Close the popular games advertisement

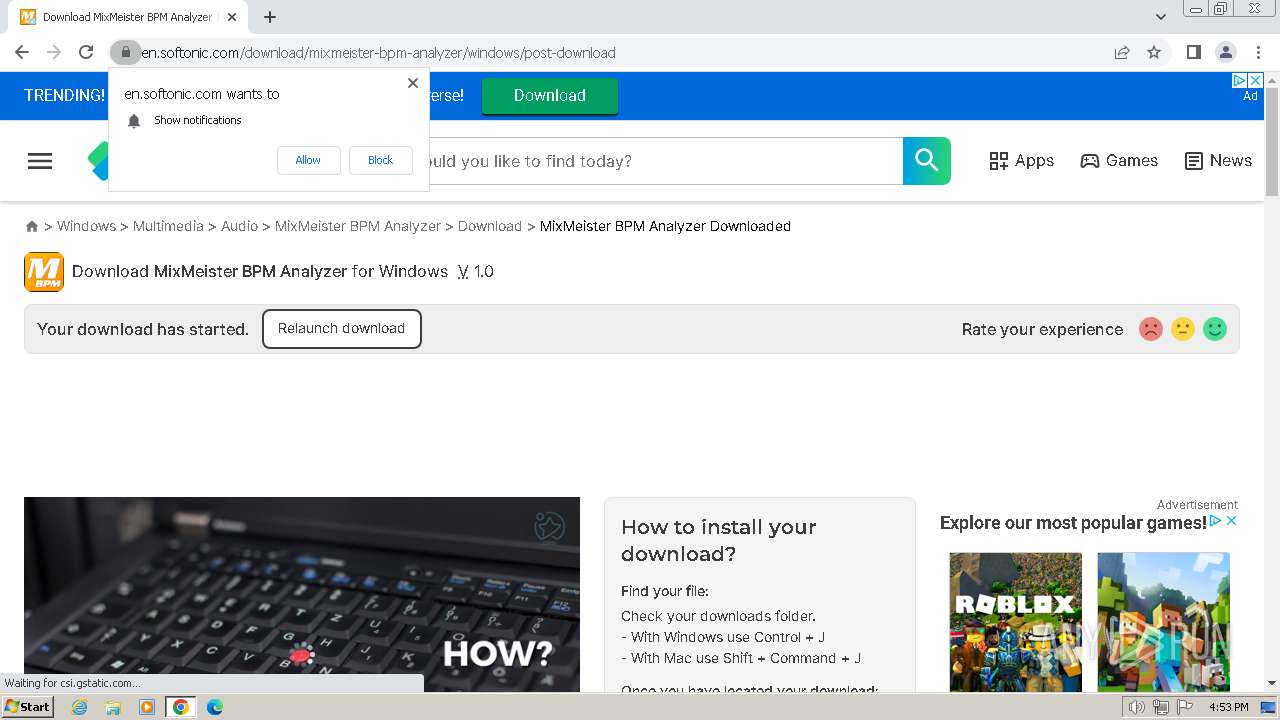[1232, 521]
